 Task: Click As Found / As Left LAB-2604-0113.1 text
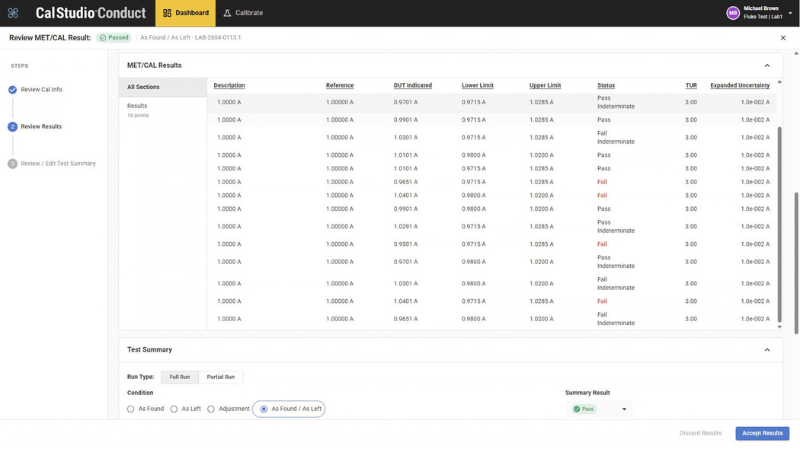(191, 38)
